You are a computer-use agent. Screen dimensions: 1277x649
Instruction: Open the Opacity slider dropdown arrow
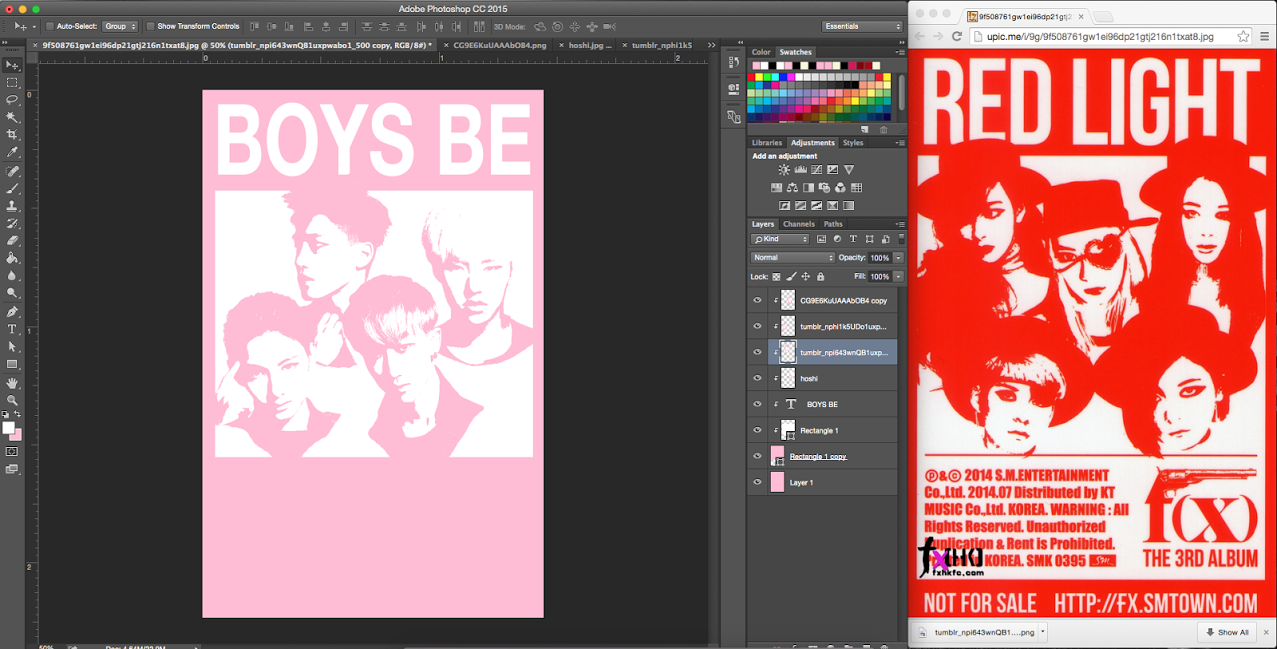pos(898,258)
